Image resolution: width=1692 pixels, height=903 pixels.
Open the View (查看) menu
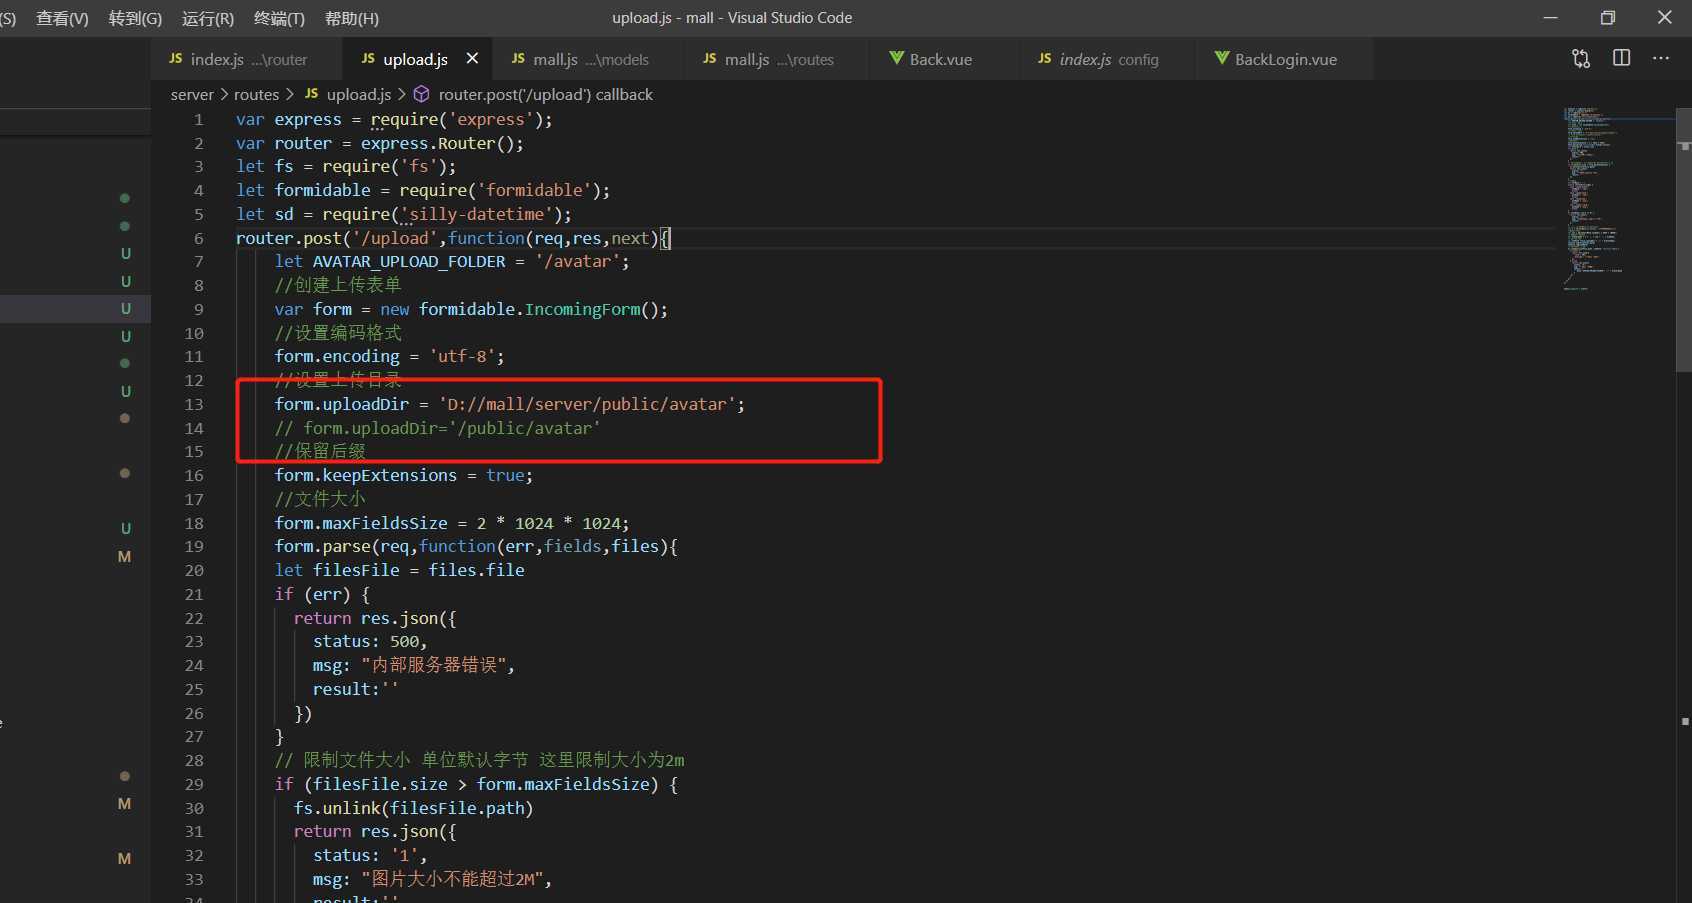coord(62,18)
